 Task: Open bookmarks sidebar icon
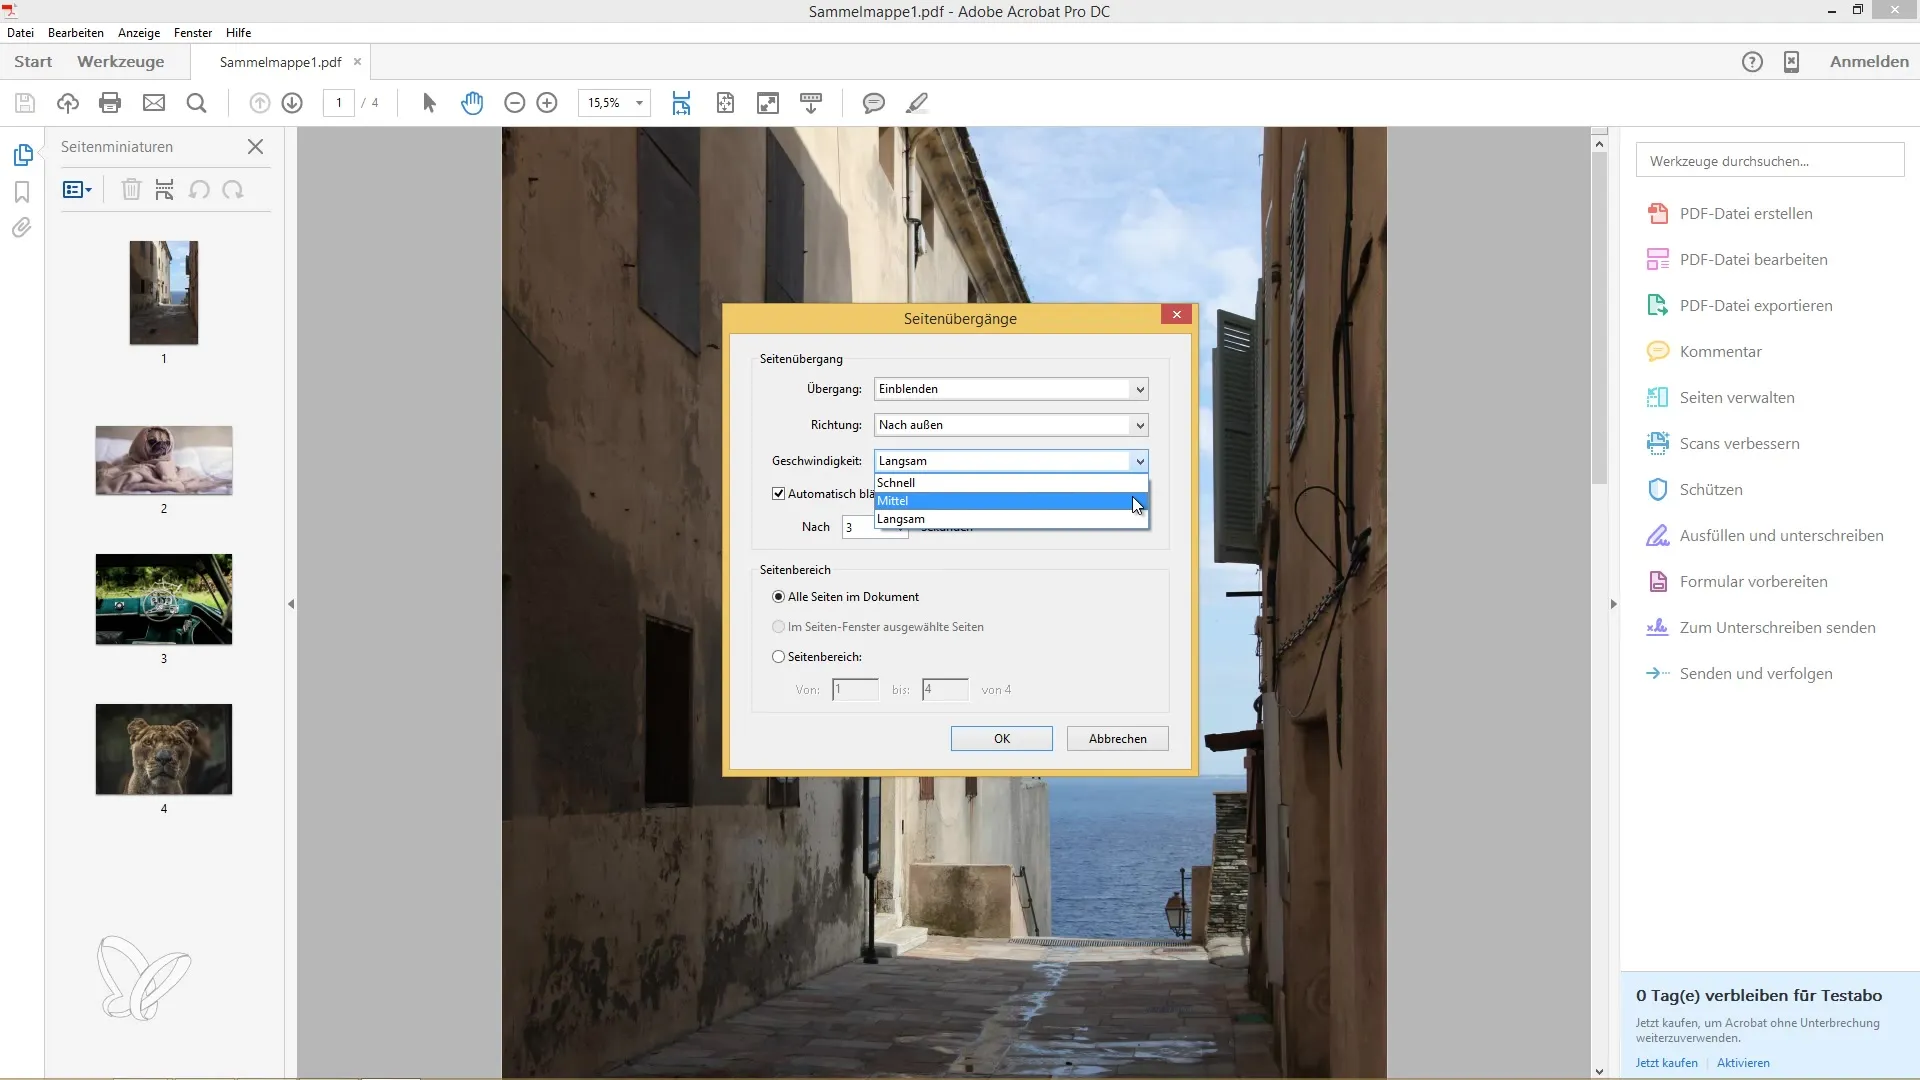coord(22,192)
